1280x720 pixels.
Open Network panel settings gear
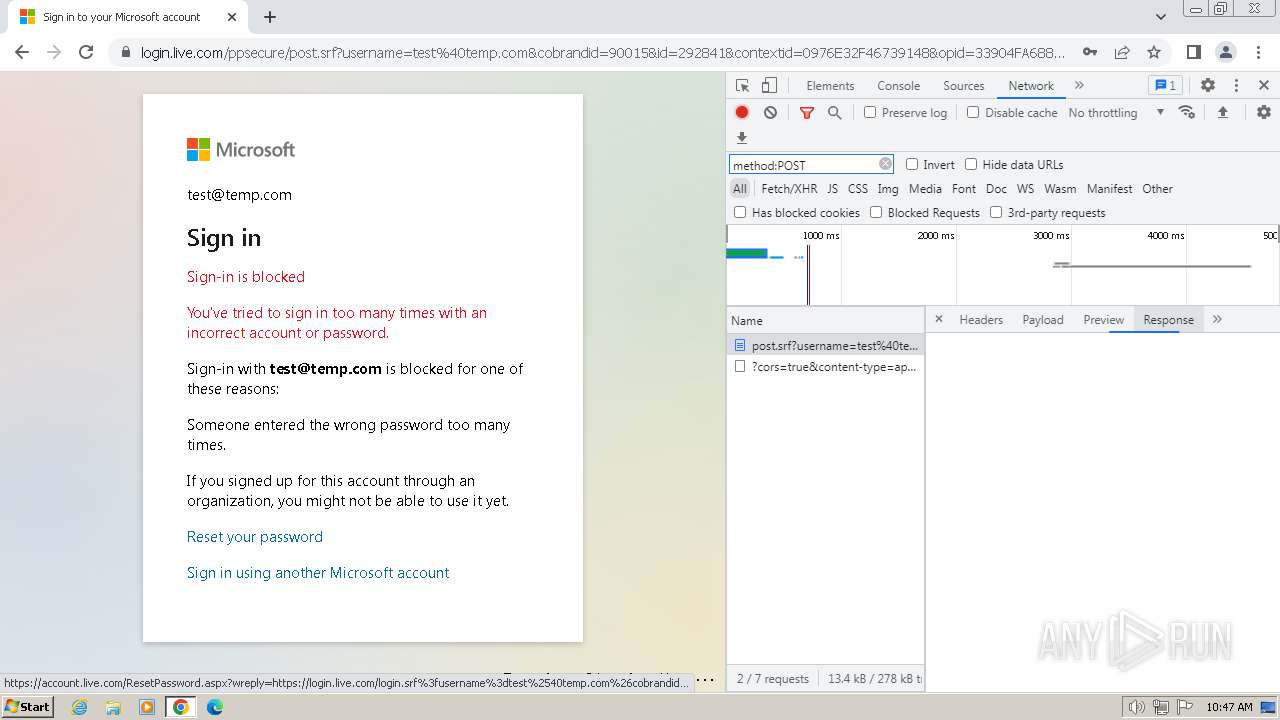[1264, 112]
